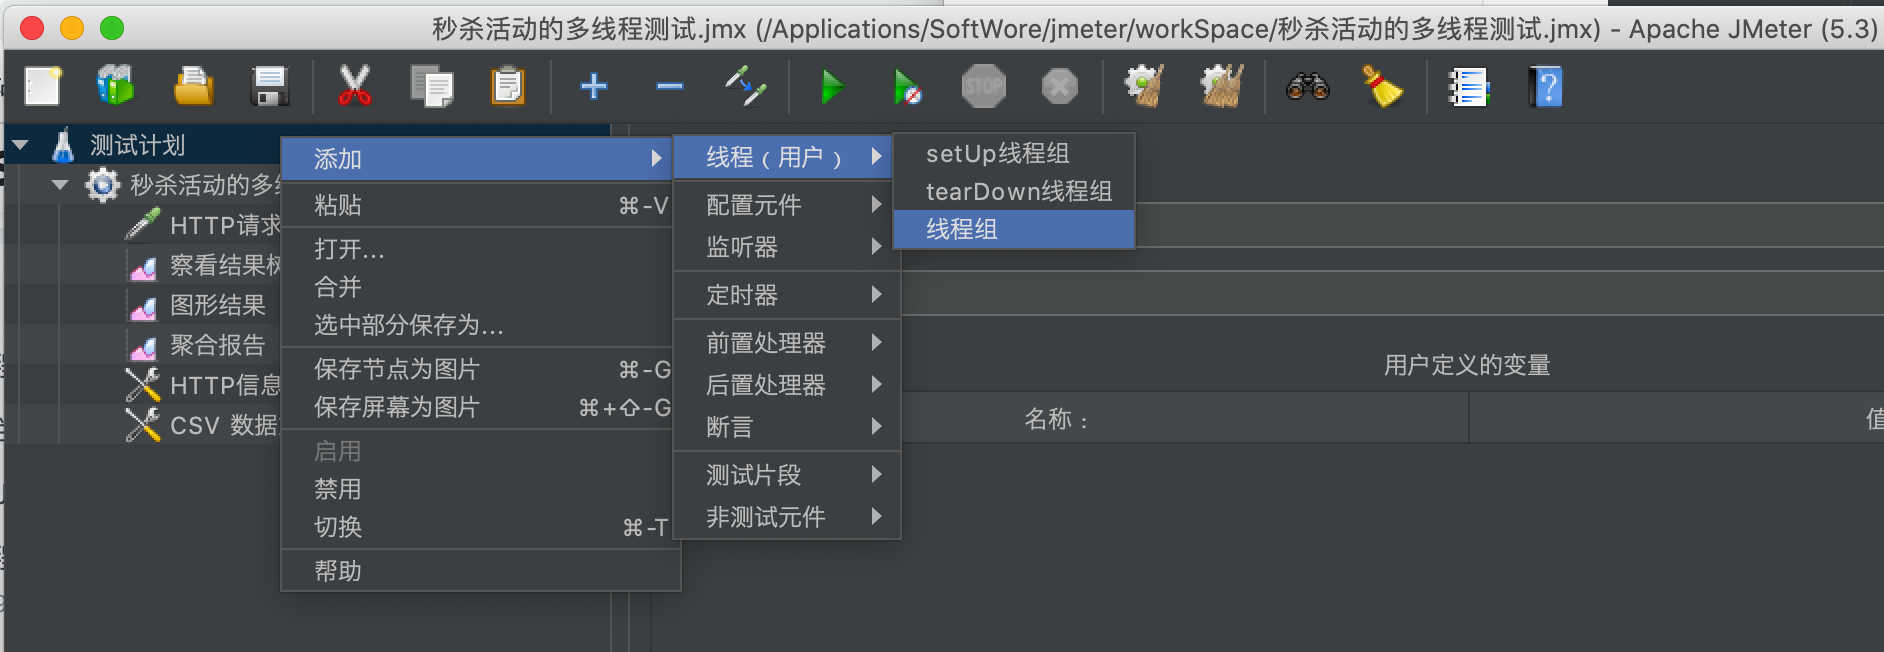Viewport: 1884px width, 652px height.
Task: Select the HTTP信息头 config node
Action: click(225, 385)
